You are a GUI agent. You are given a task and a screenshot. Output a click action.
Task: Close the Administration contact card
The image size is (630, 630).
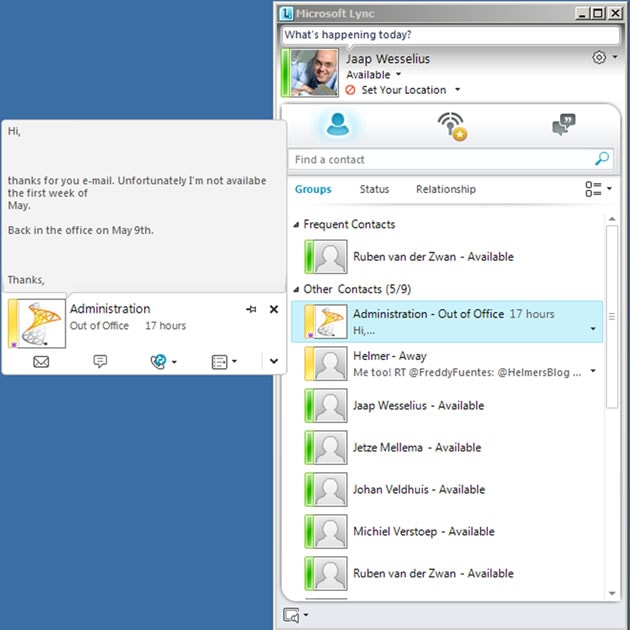pyautogui.click(x=274, y=309)
